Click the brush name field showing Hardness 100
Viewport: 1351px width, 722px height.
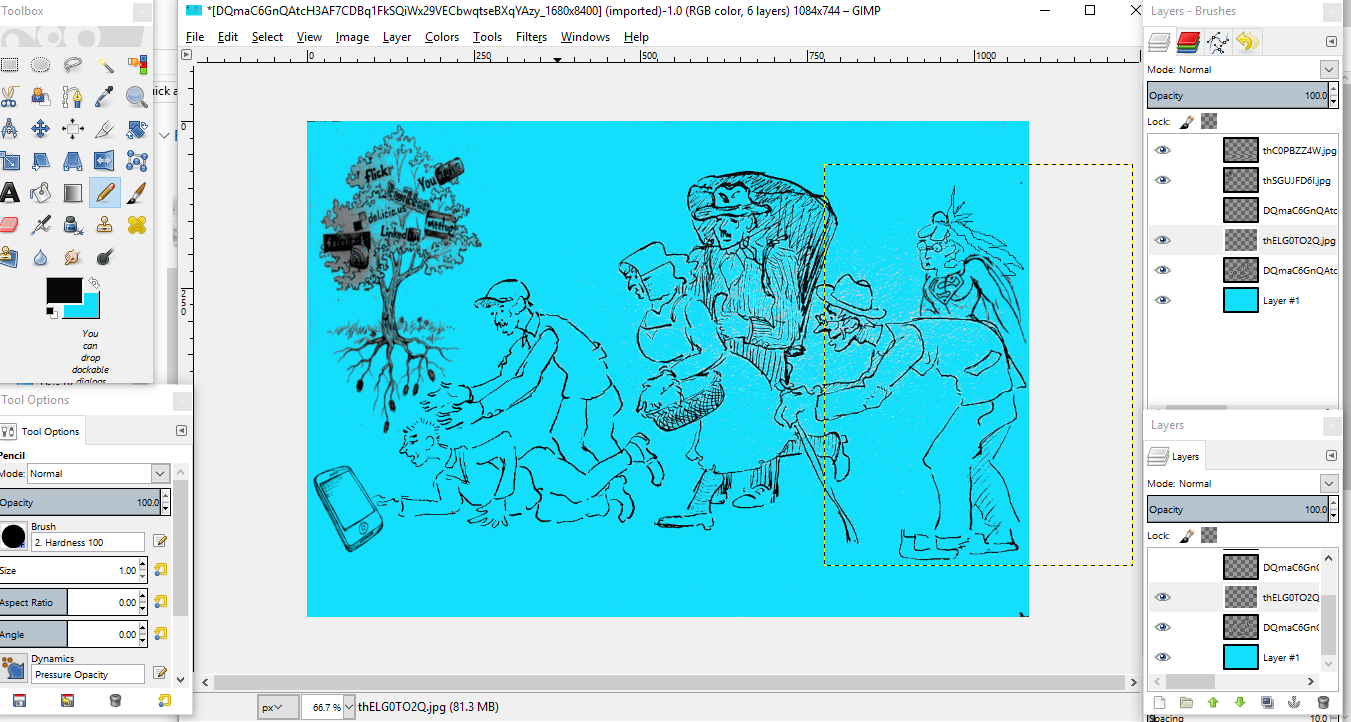coord(87,542)
